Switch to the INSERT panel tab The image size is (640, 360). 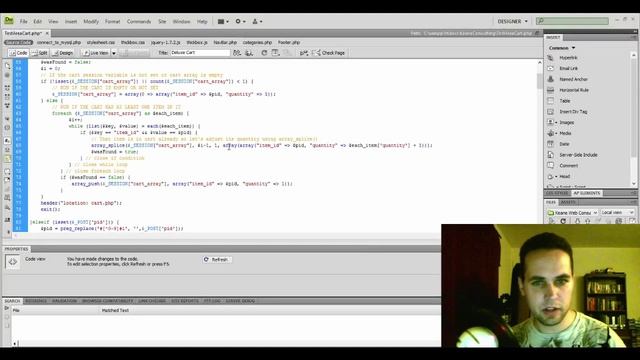tap(553, 37)
